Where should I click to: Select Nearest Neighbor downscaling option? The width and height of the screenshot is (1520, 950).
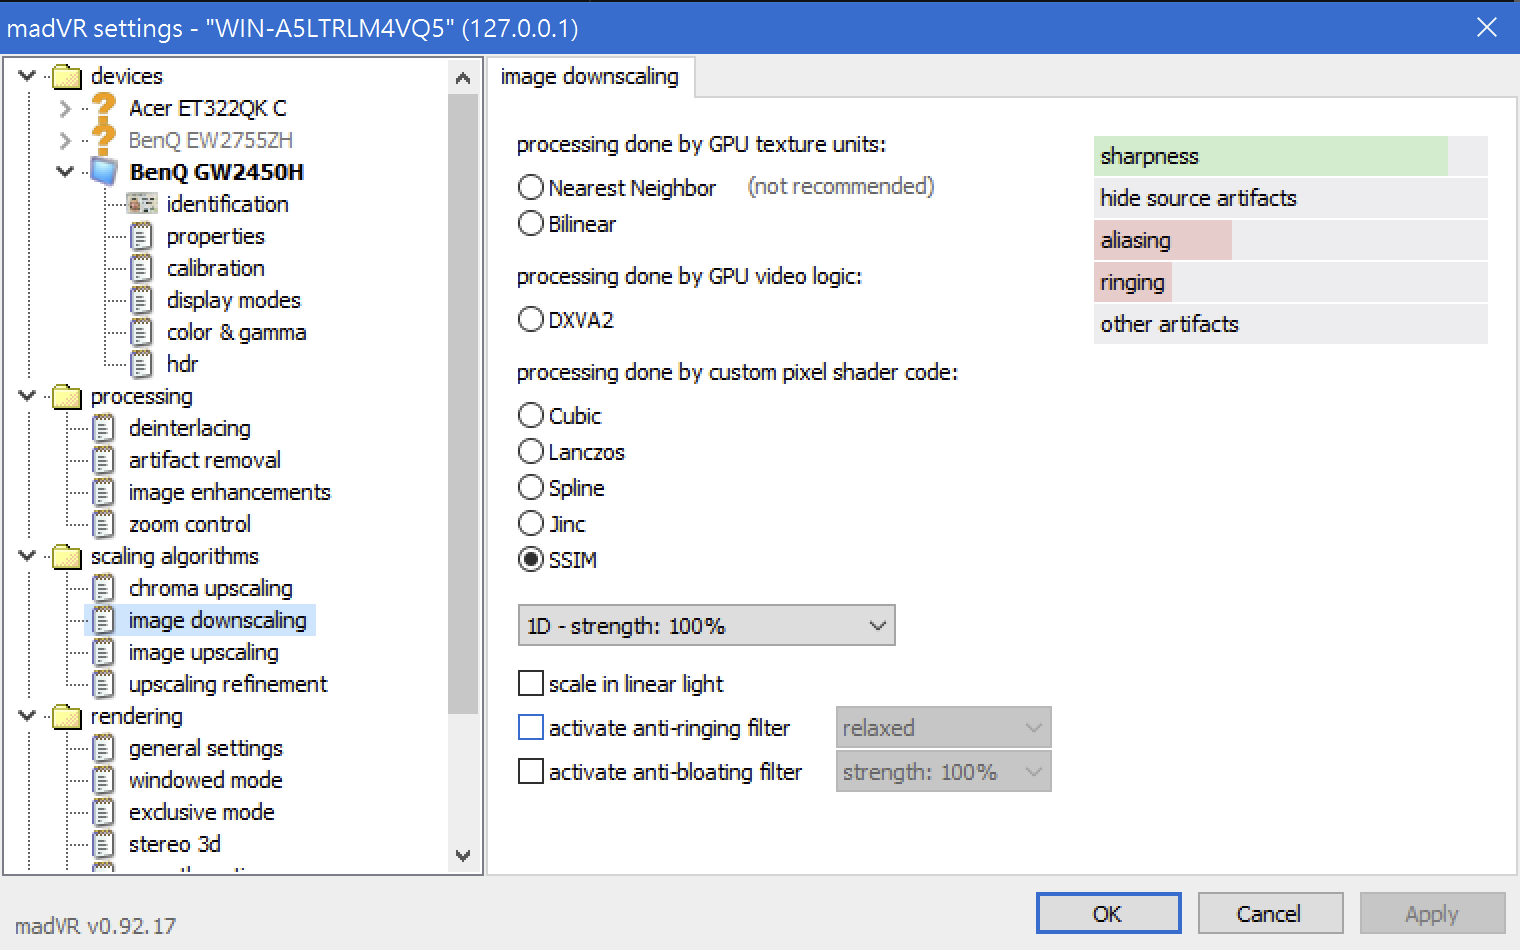click(x=531, y=187)
